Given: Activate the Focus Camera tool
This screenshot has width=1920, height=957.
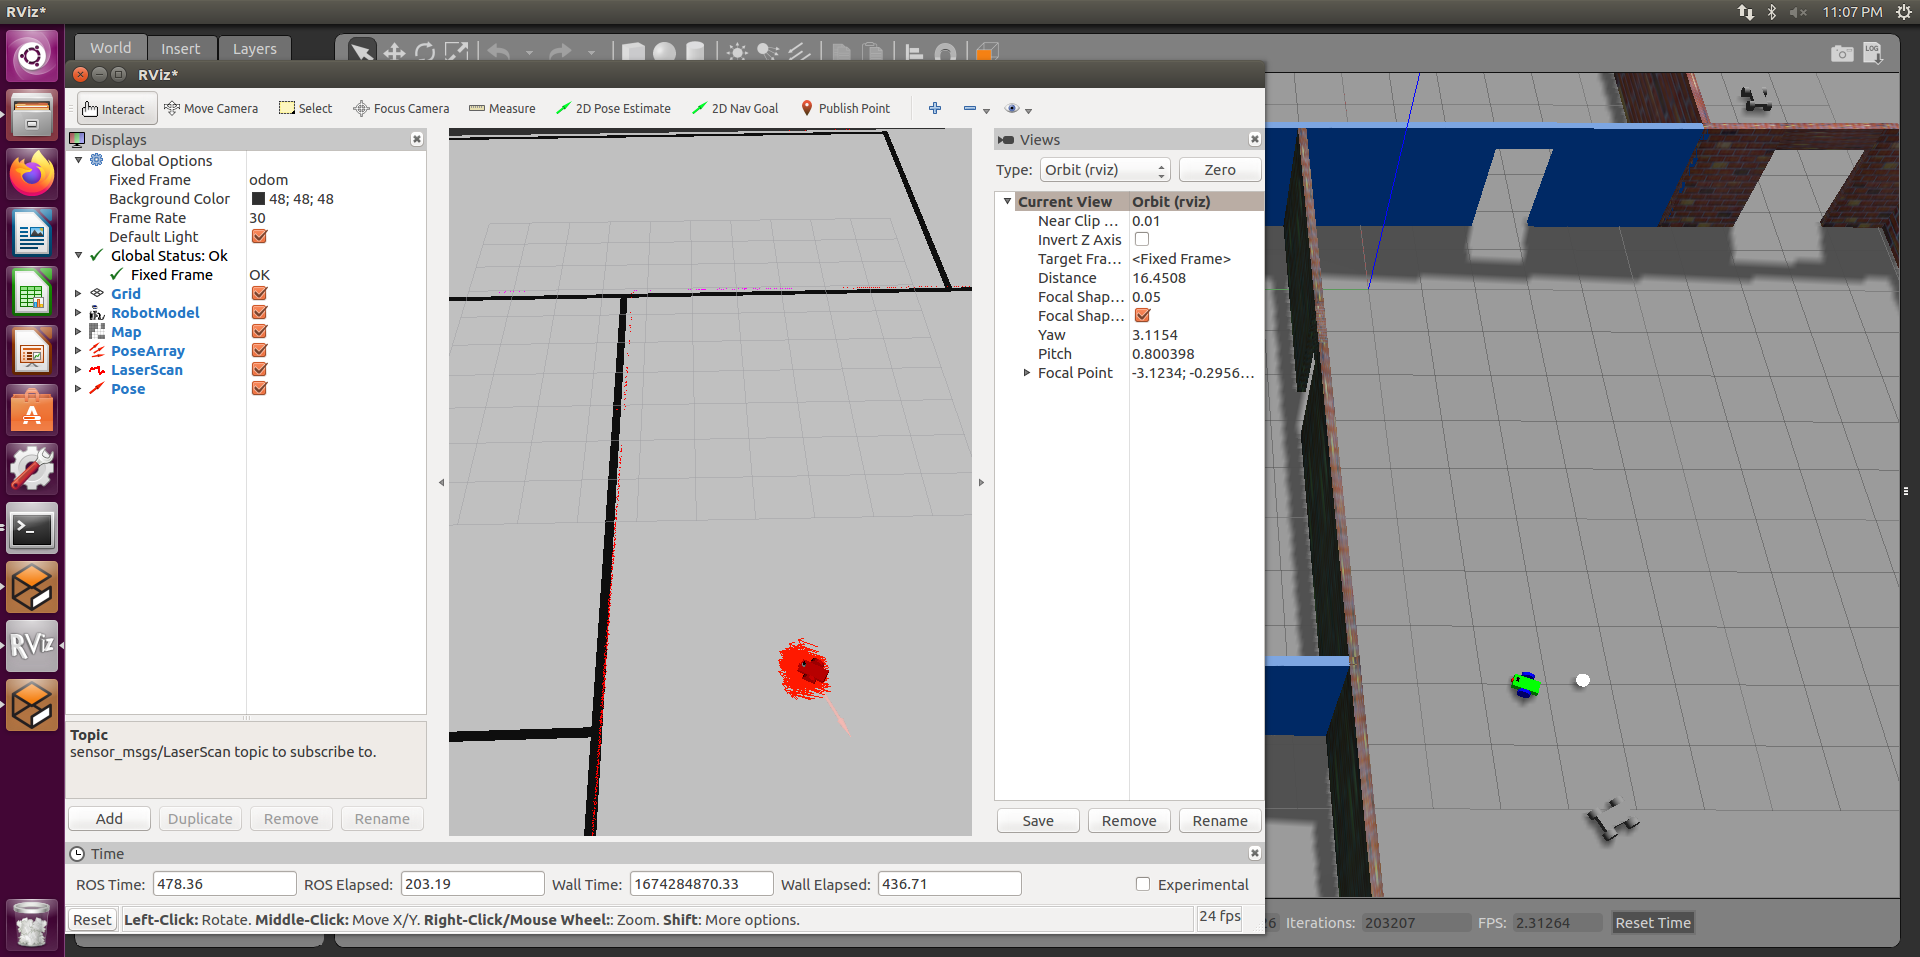Looking at the screenshot, I should click(400, 108).
